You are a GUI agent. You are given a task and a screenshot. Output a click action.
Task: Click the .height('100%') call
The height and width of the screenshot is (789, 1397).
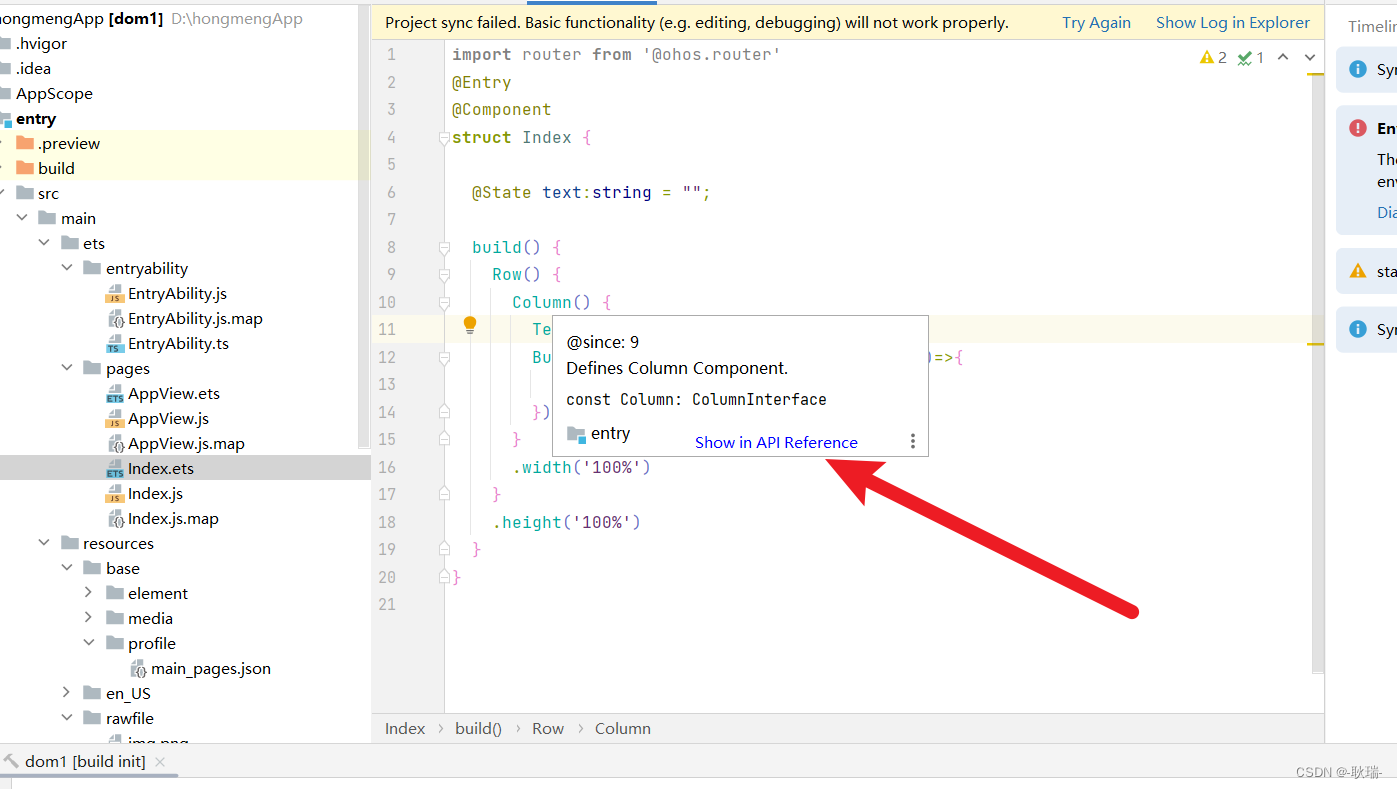pyautogui.click(x=566, y=522)
